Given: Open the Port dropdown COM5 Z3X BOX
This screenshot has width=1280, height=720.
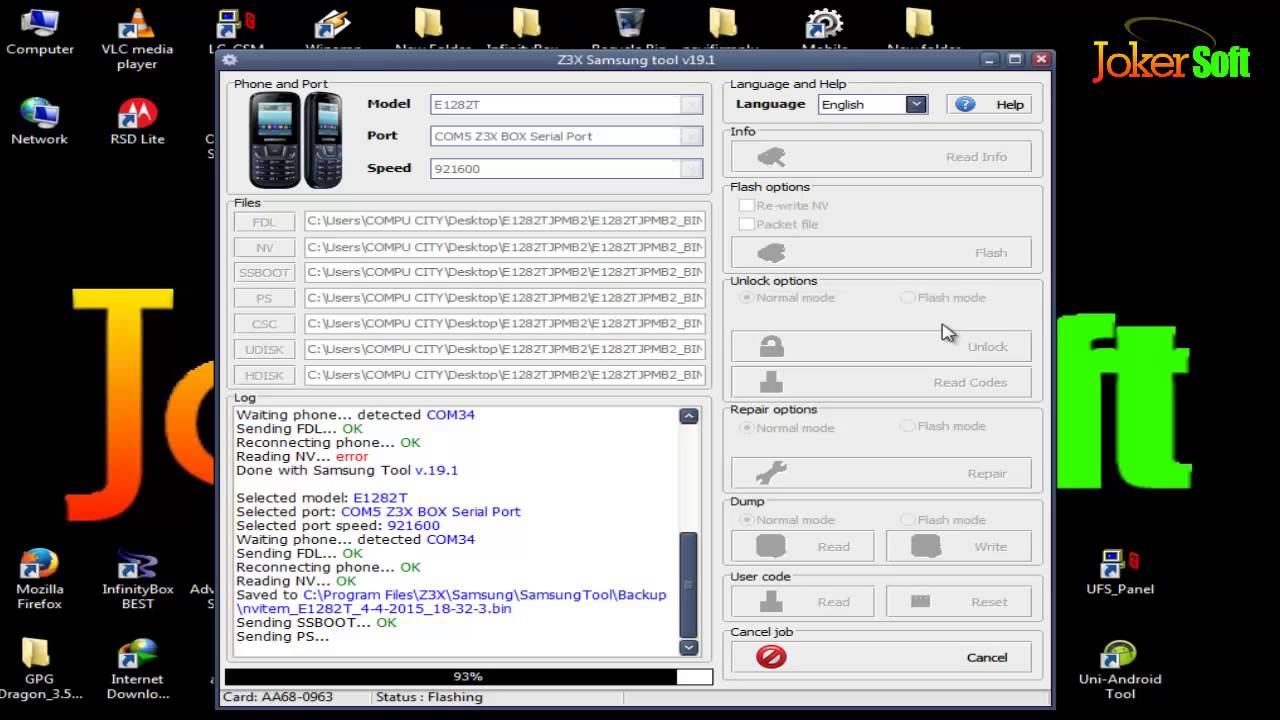Looking at the screenshot, I should [691, 136].
